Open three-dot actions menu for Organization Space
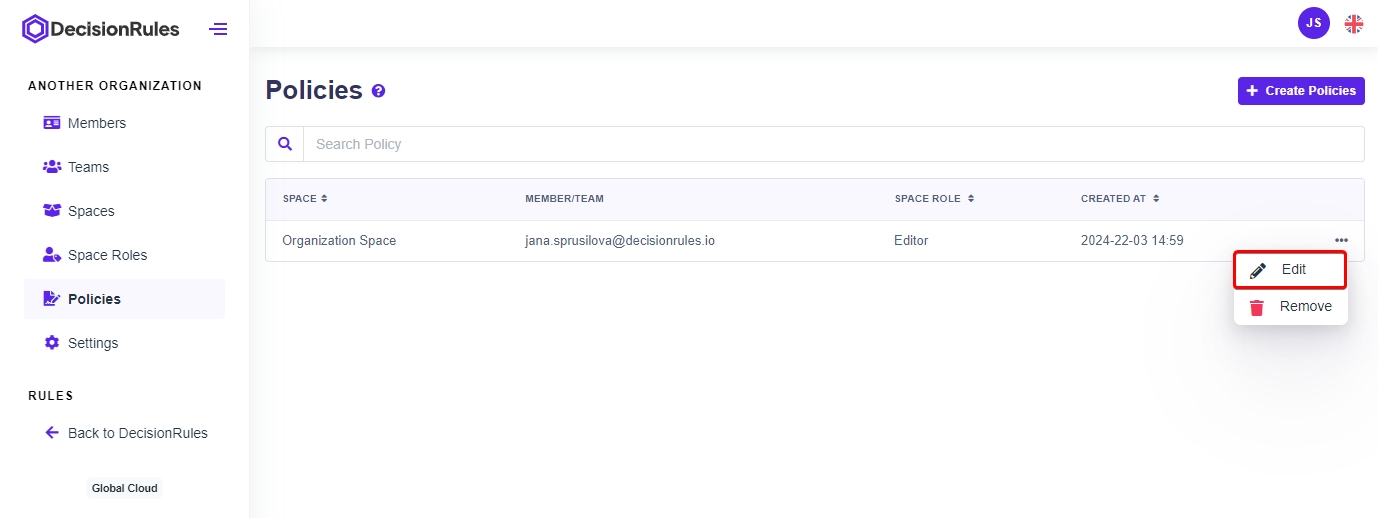Viewport: 1378px width, 518px height. point(1341,240)
